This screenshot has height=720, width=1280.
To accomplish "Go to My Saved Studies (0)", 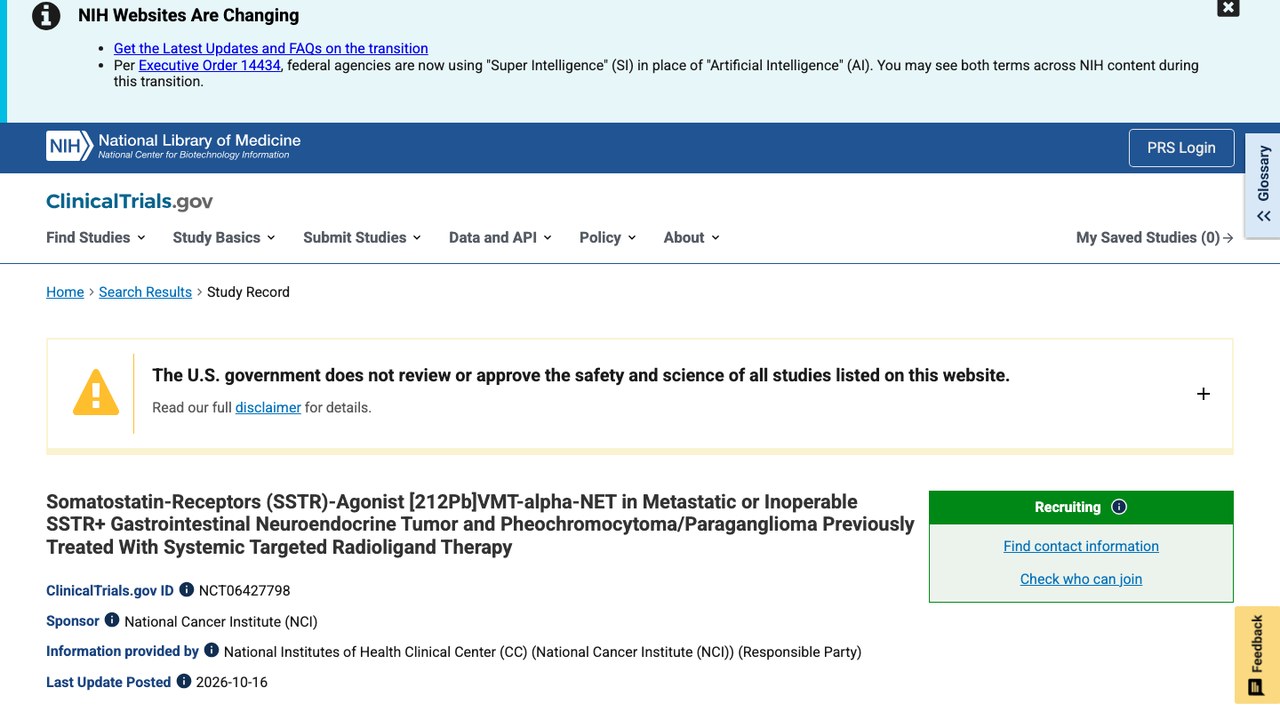I will coord(1155,237).
